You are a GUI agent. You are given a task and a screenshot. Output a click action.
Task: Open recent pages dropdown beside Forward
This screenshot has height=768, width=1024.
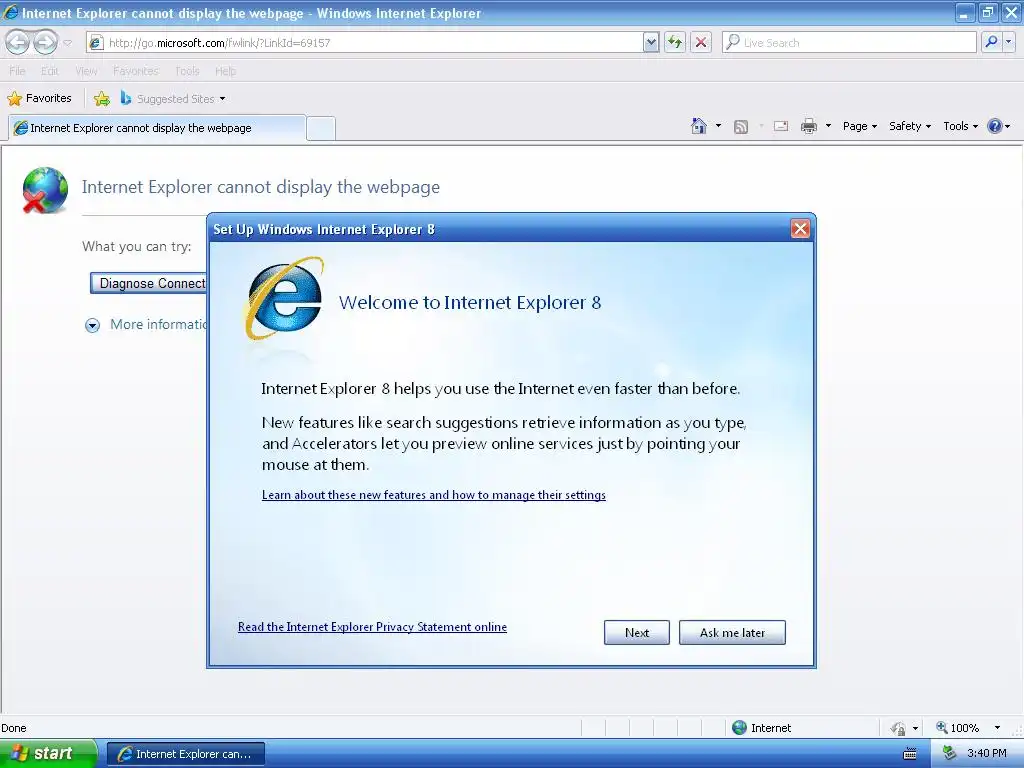click(67, 43)
